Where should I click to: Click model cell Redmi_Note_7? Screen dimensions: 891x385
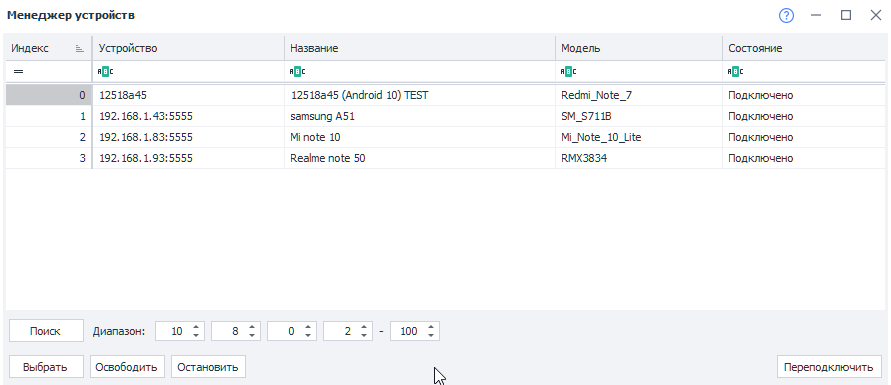point(639,95)
